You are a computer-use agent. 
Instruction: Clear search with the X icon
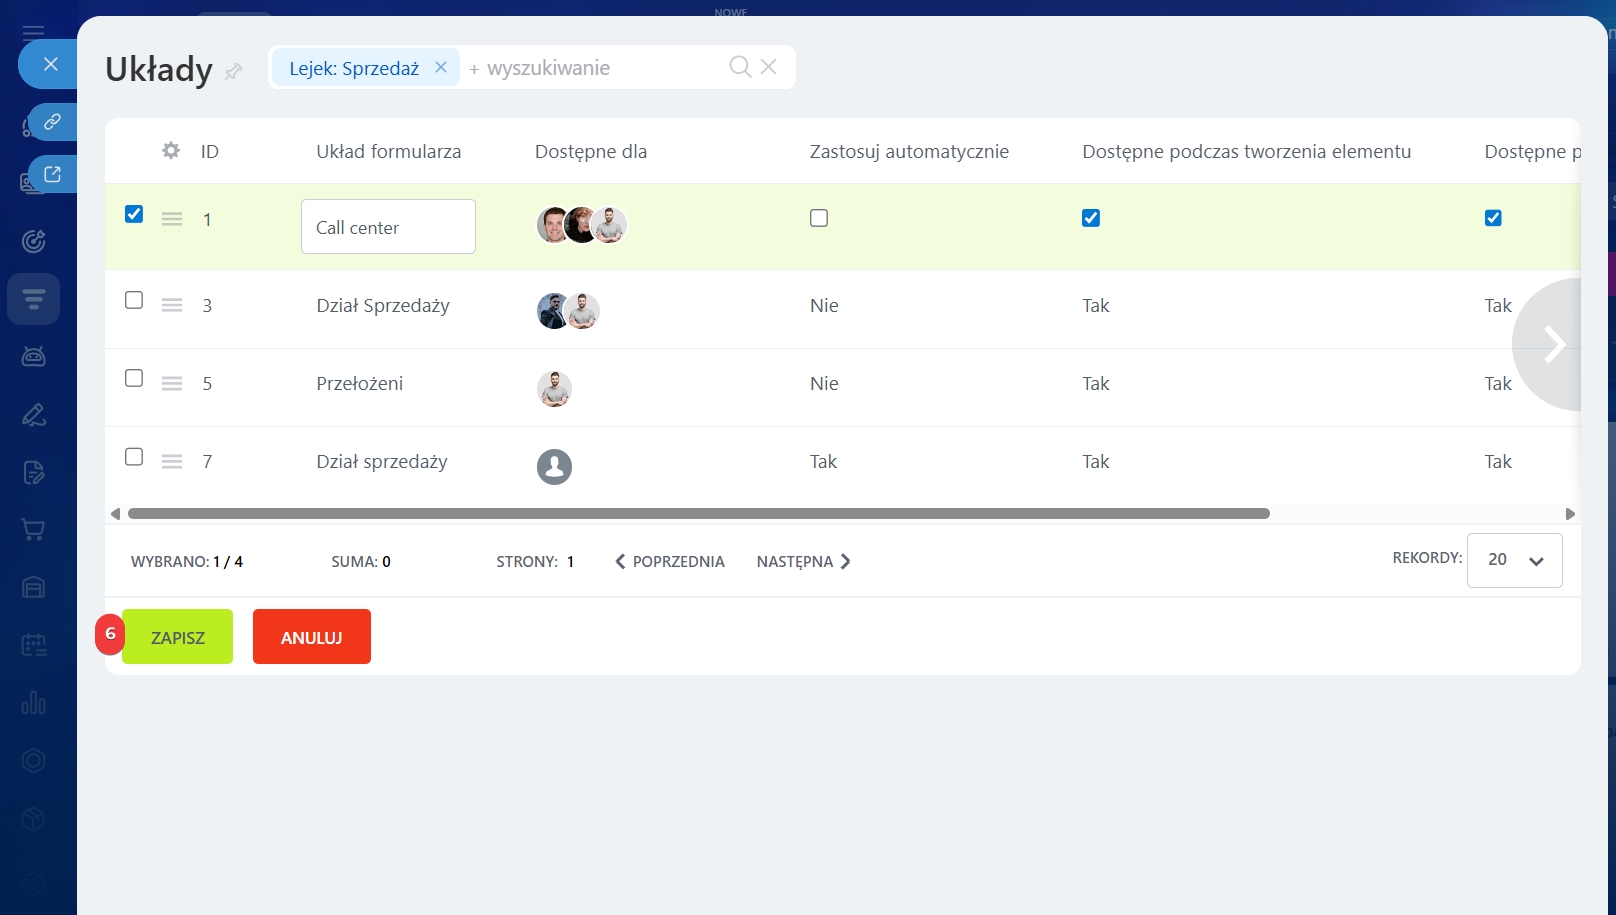point(769,67)
